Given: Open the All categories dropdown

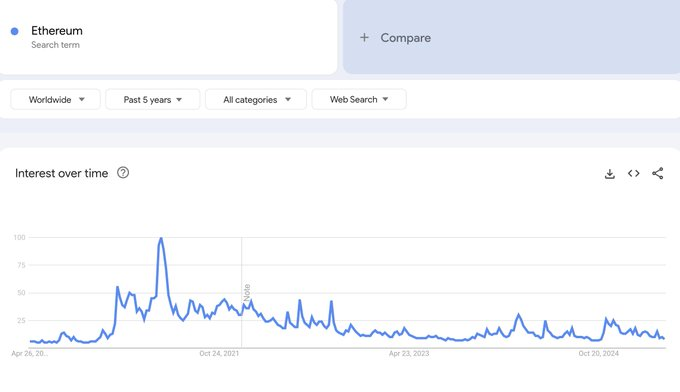Looking at the screenshot, I should (x=256, y=99).
